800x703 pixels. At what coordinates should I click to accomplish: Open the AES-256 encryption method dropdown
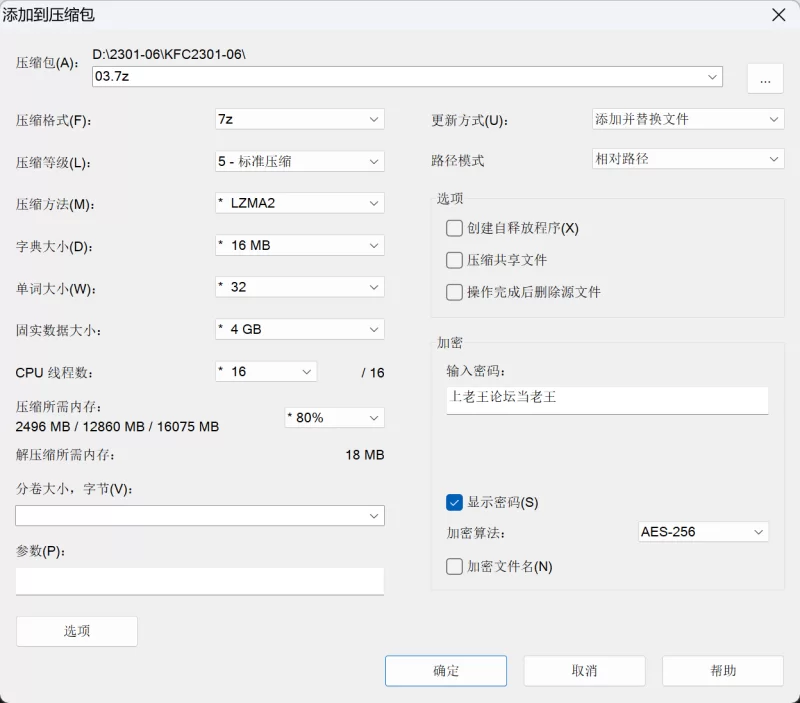click(x=703, y=532)
